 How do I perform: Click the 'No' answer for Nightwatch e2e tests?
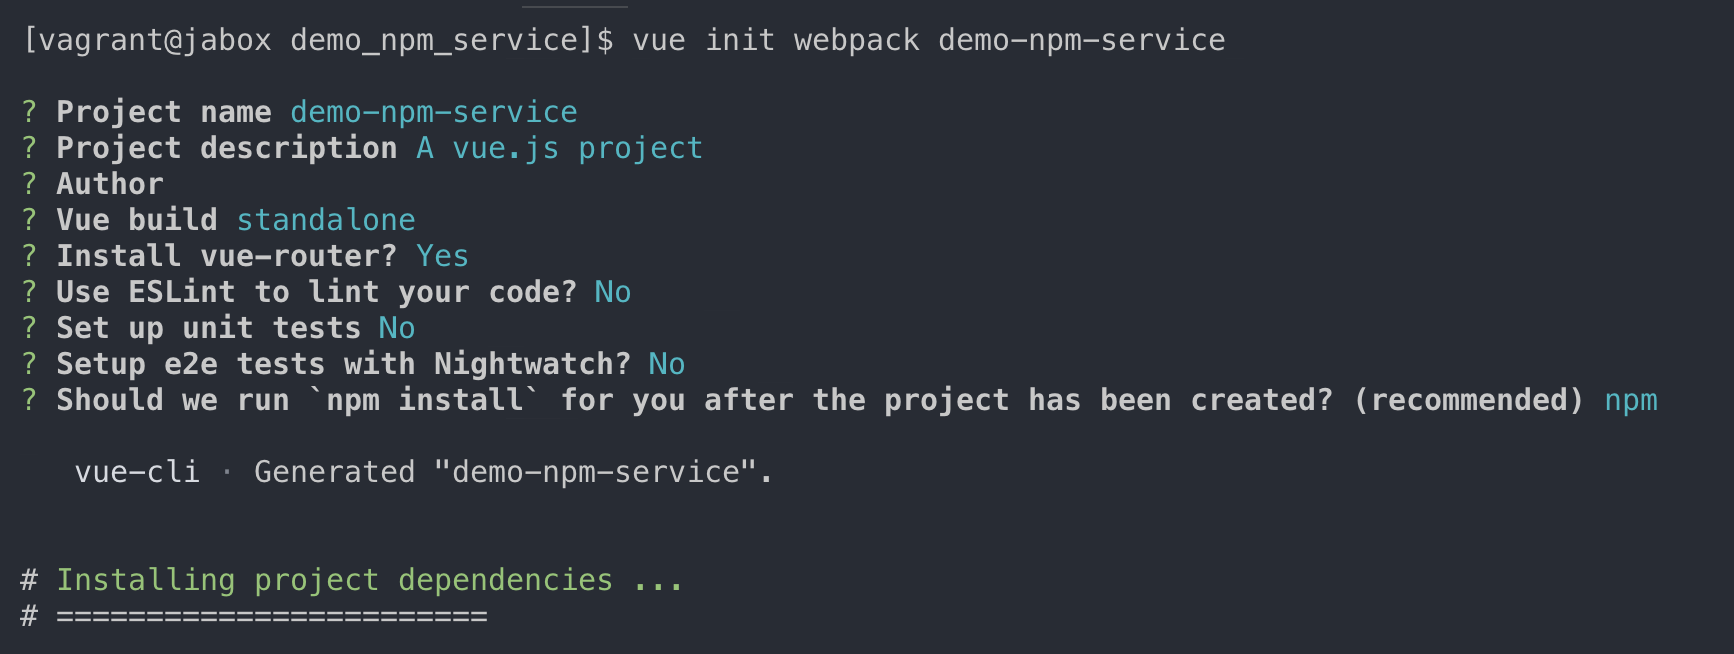(666, 364)
